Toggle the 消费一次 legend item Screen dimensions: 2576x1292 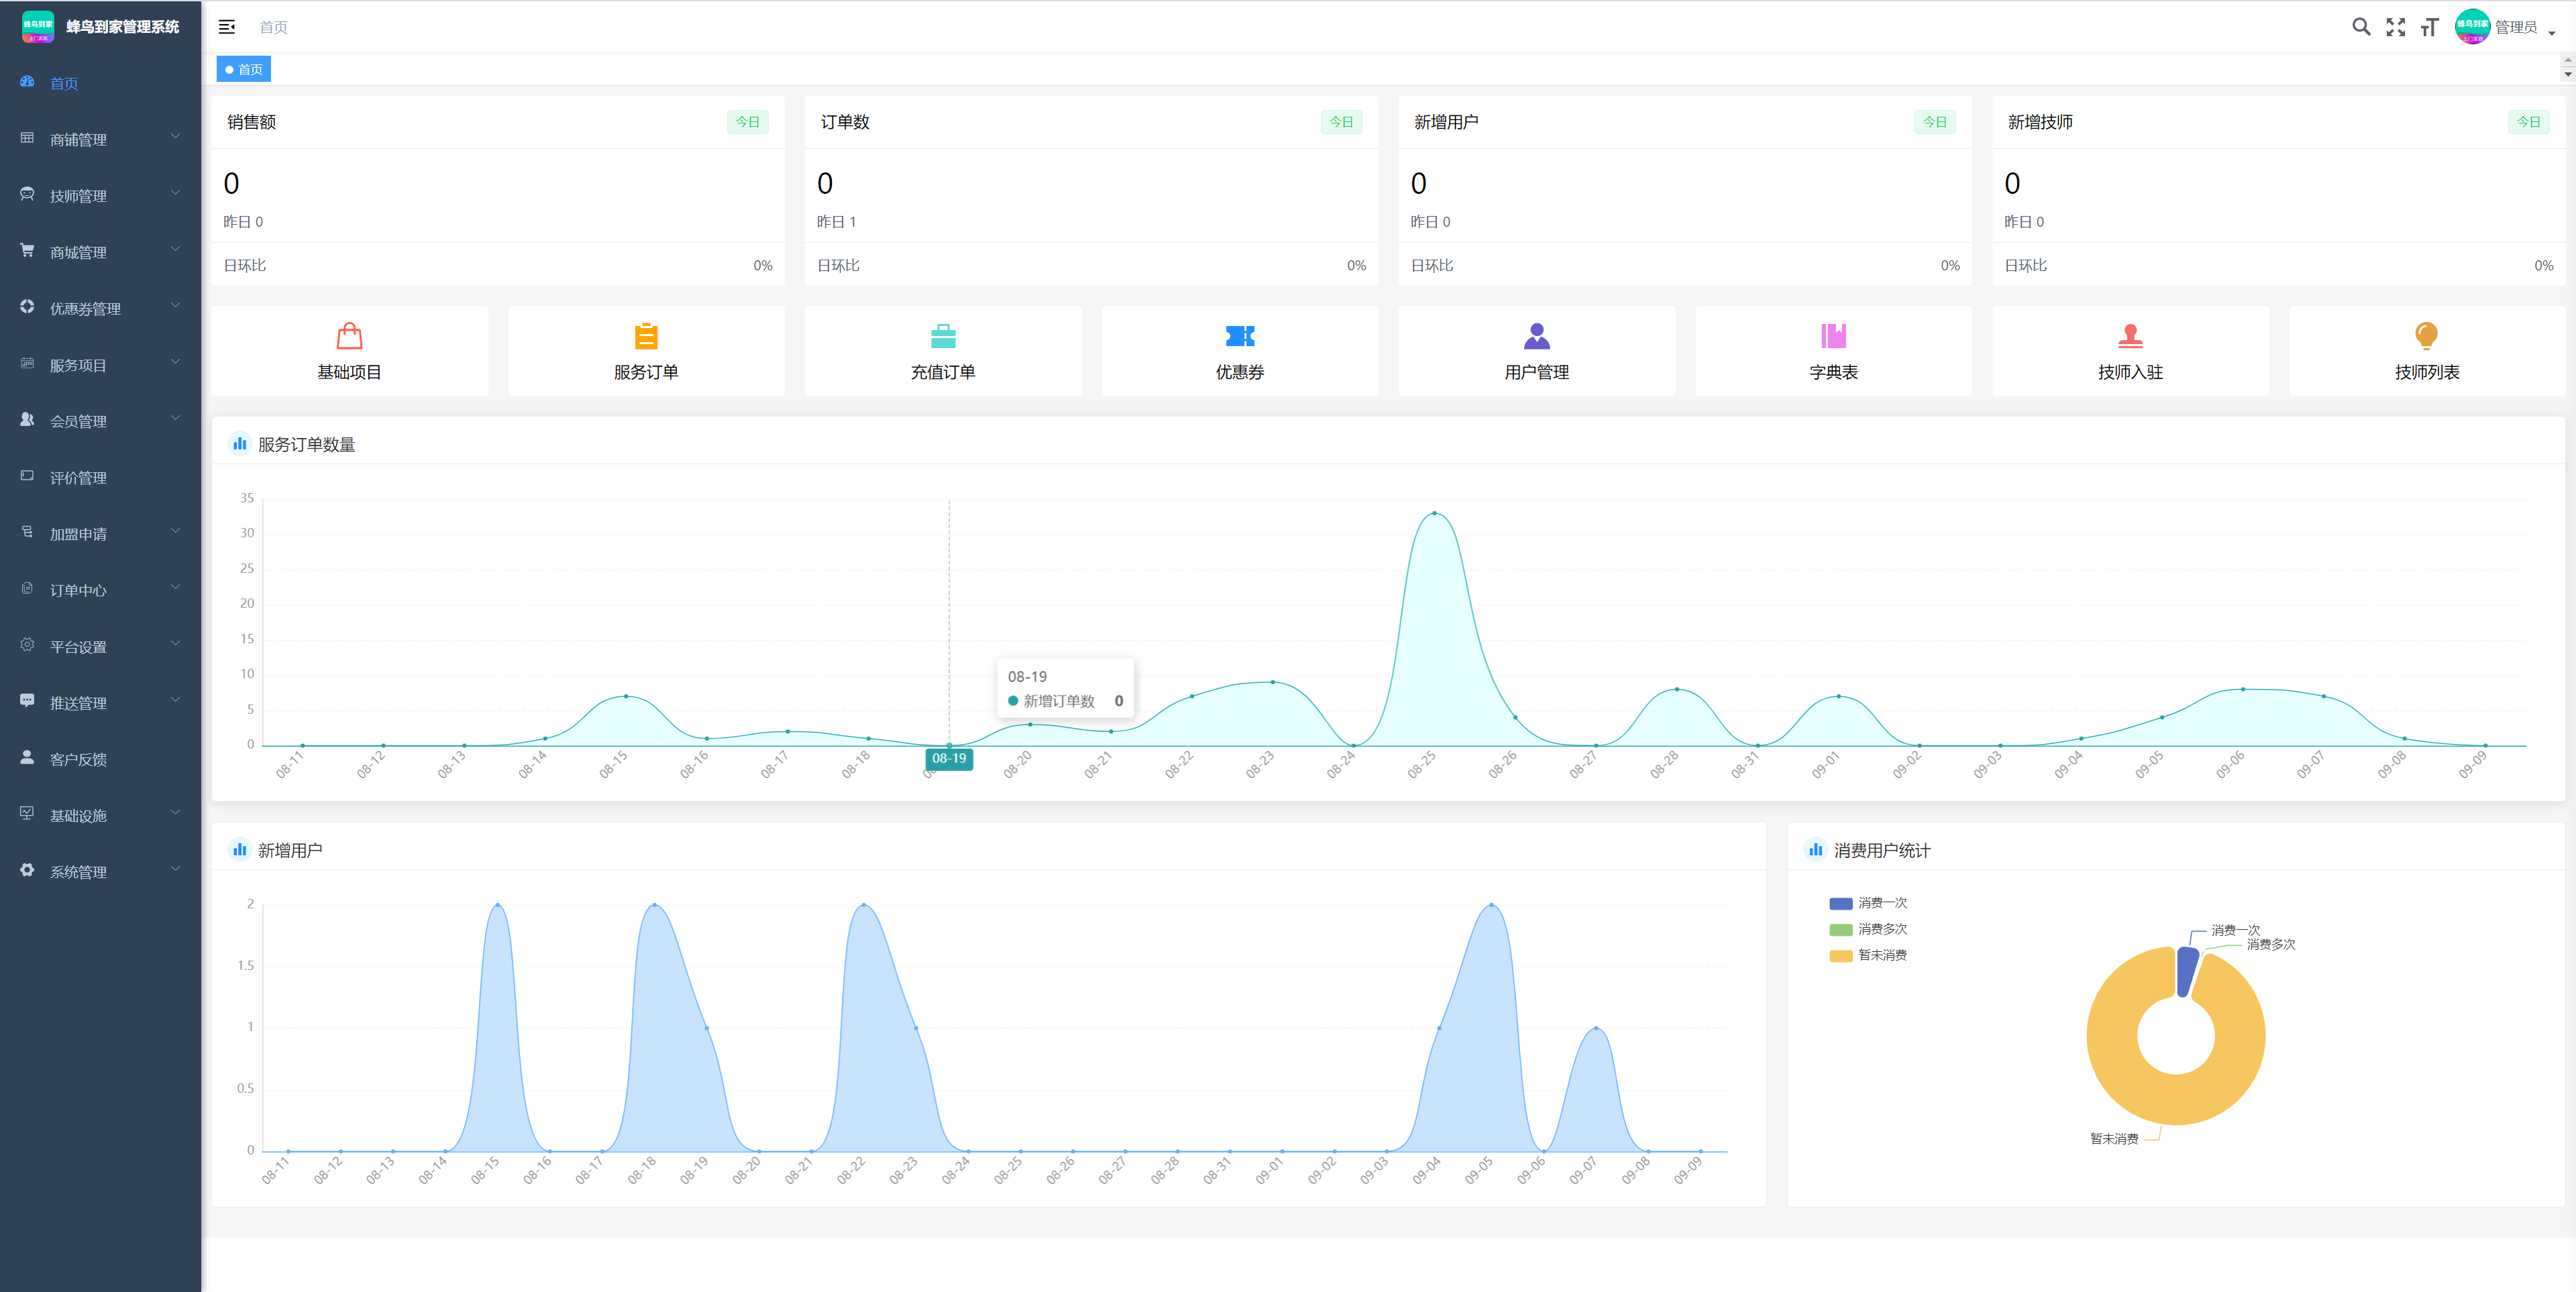coord(1868,903)
